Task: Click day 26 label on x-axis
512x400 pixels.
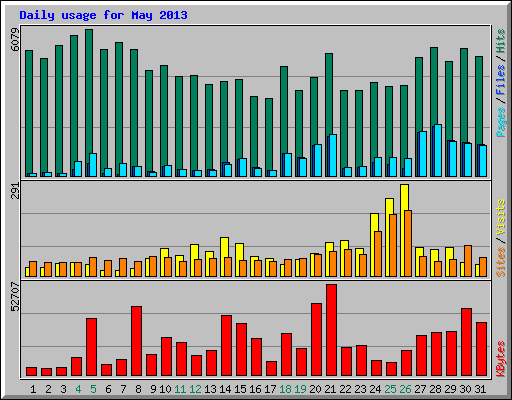Action: pos(405,389)
